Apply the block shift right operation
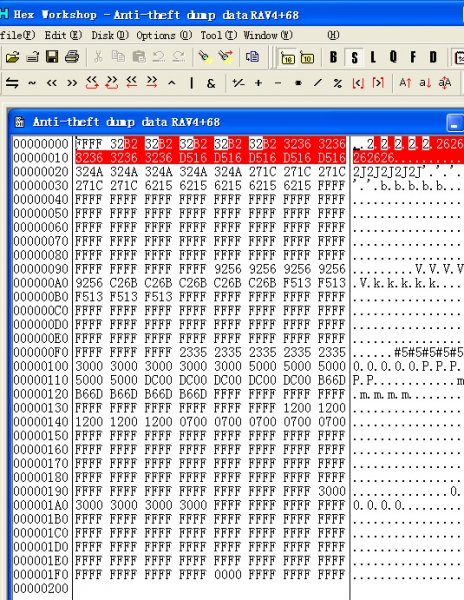Screen dimensions: 464x600 click(152, 82)
